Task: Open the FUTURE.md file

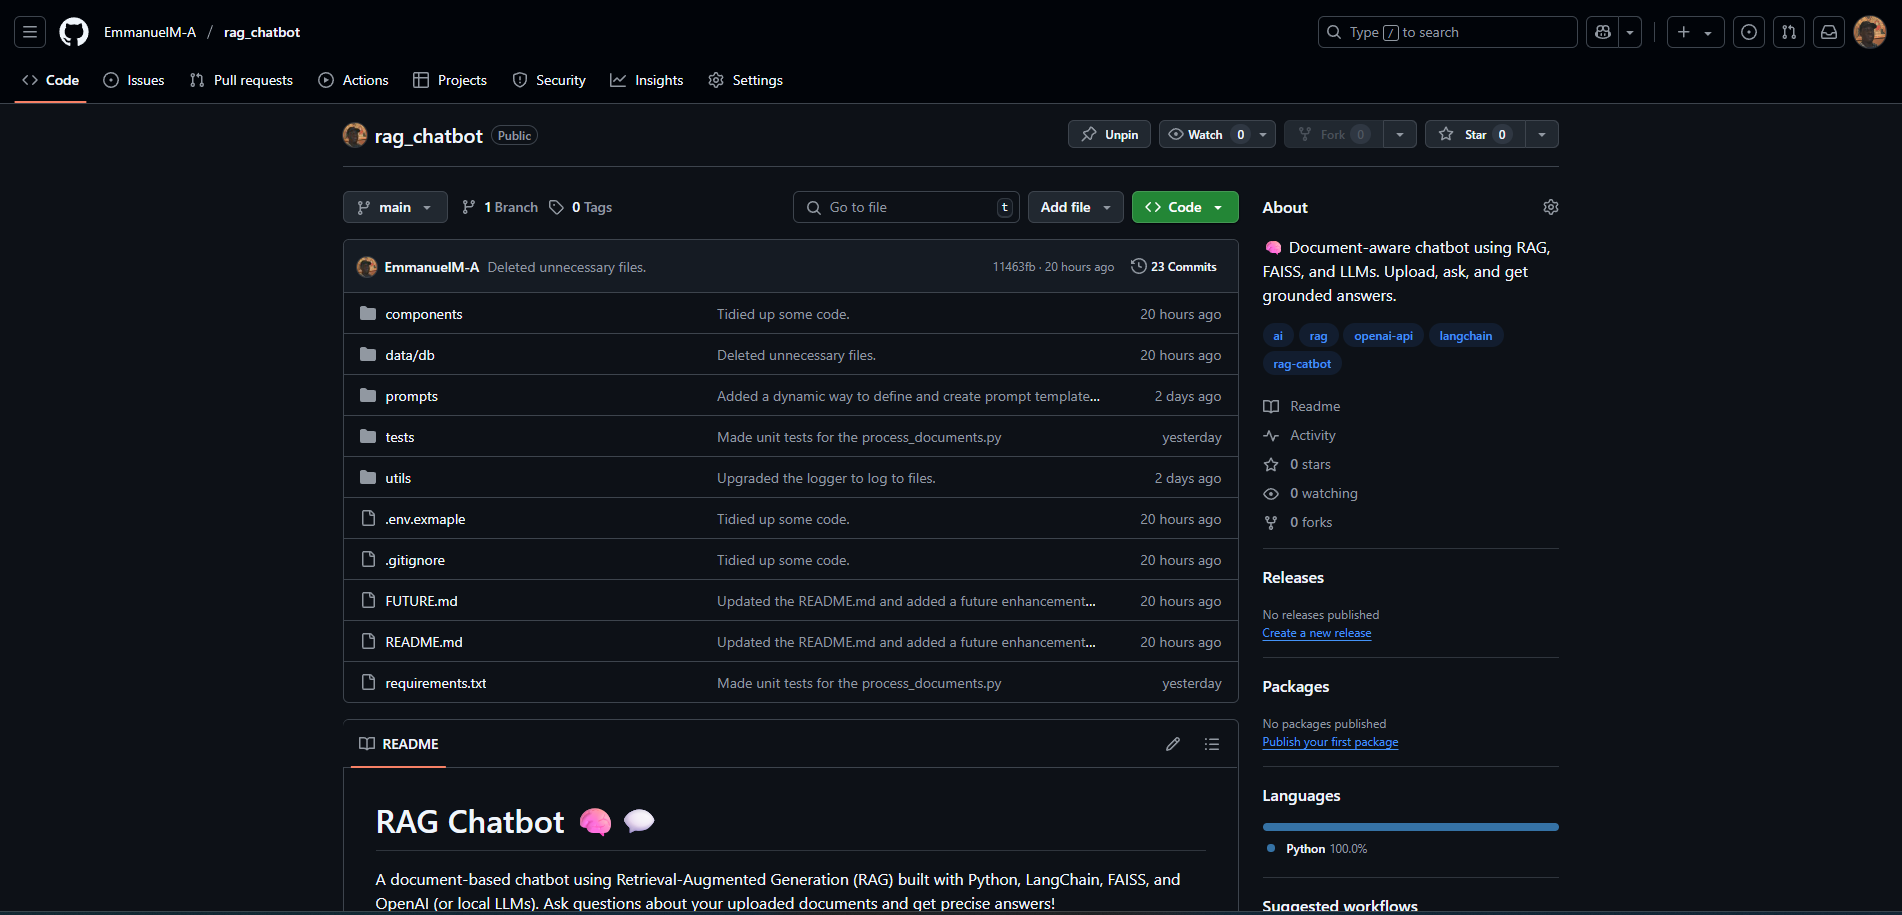Action: tap(421, 601)
